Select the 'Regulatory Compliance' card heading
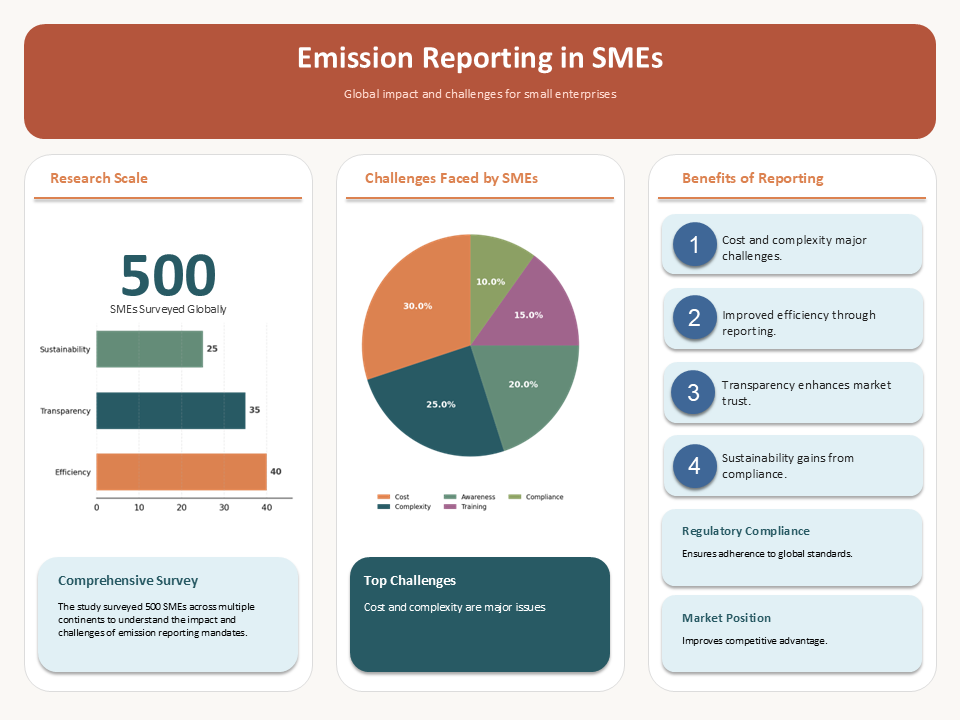This screenshot has height=720, width=960. click(x=746, y=531)
